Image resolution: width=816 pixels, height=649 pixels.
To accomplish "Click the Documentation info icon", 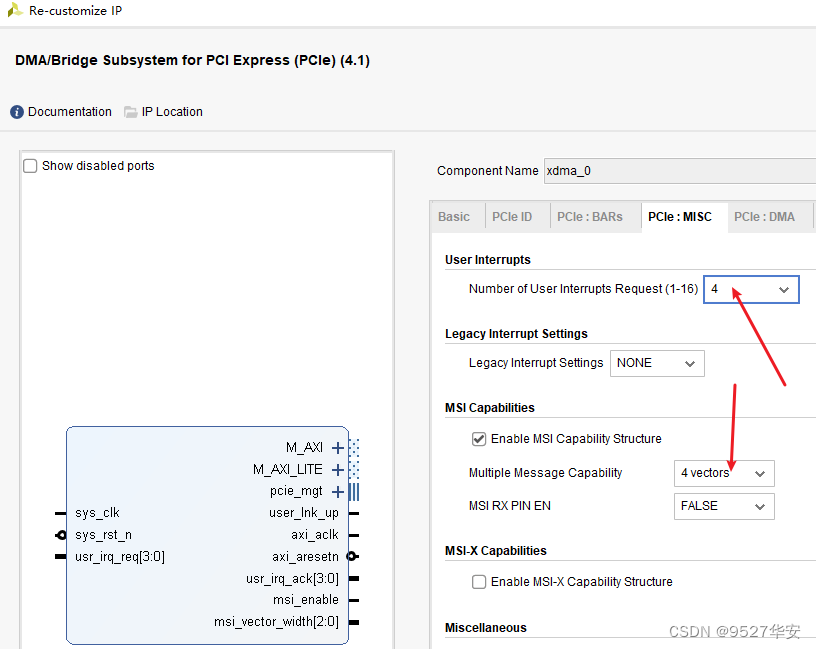I will [x=17, y=112].
